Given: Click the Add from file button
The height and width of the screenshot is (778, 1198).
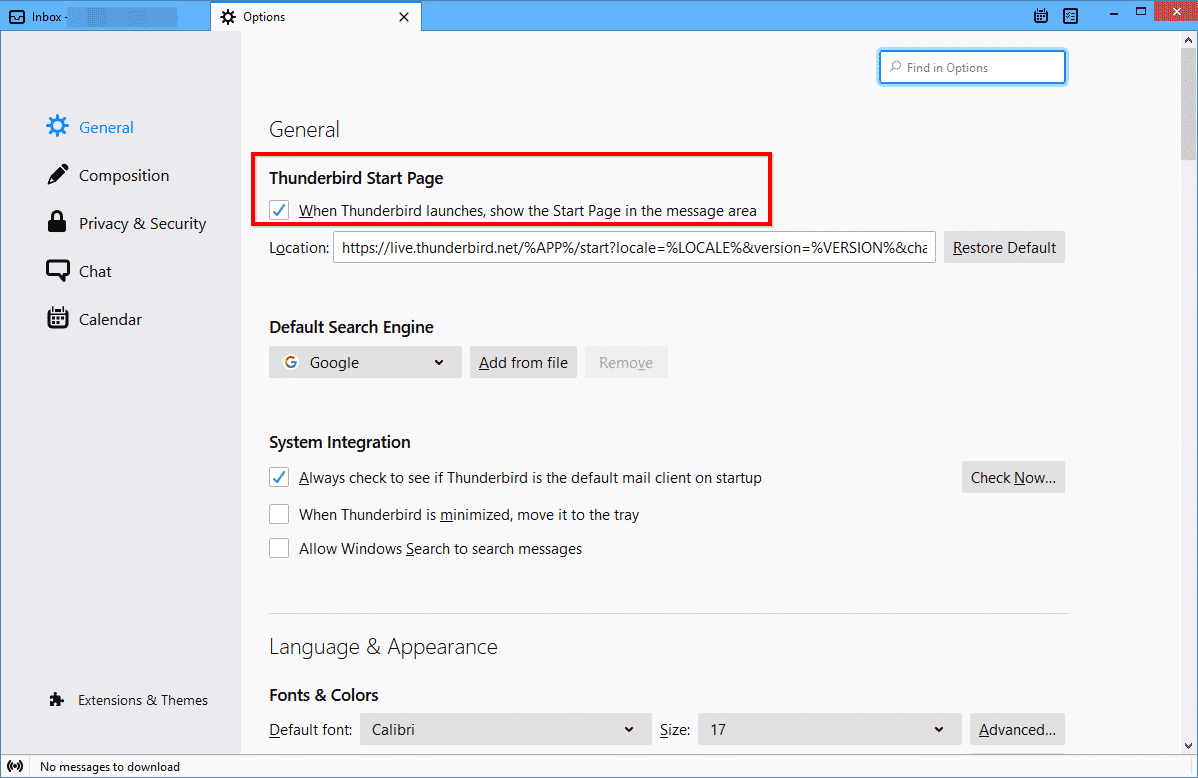Looking at the screenshot, I should coord(523,362).
